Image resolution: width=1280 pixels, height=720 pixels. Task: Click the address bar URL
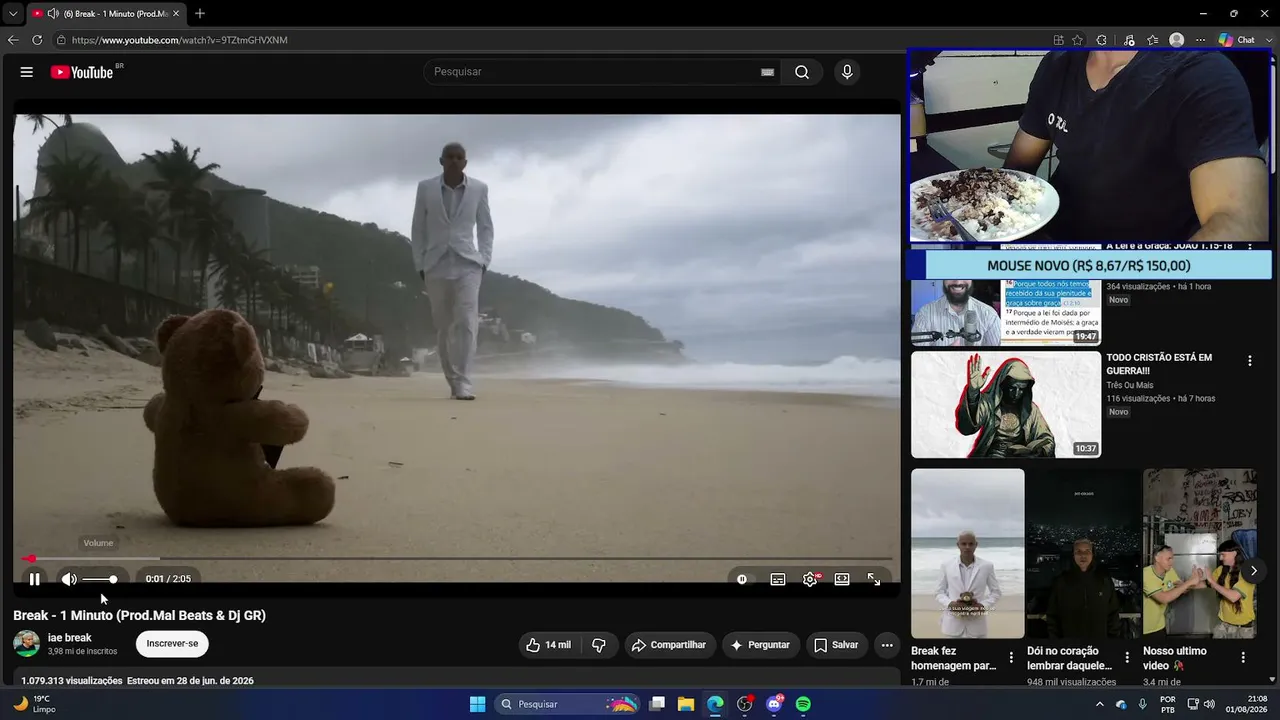(180, 40)
